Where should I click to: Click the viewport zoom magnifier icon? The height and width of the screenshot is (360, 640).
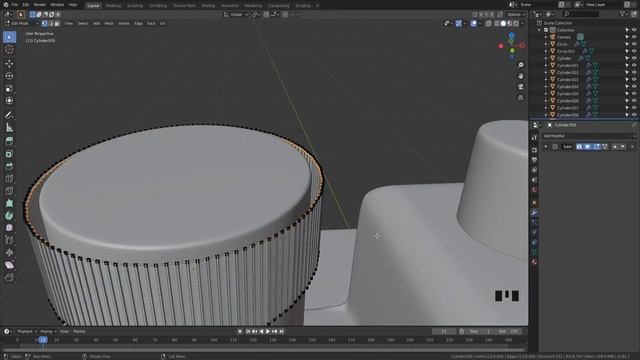click(x=520, y=65)
